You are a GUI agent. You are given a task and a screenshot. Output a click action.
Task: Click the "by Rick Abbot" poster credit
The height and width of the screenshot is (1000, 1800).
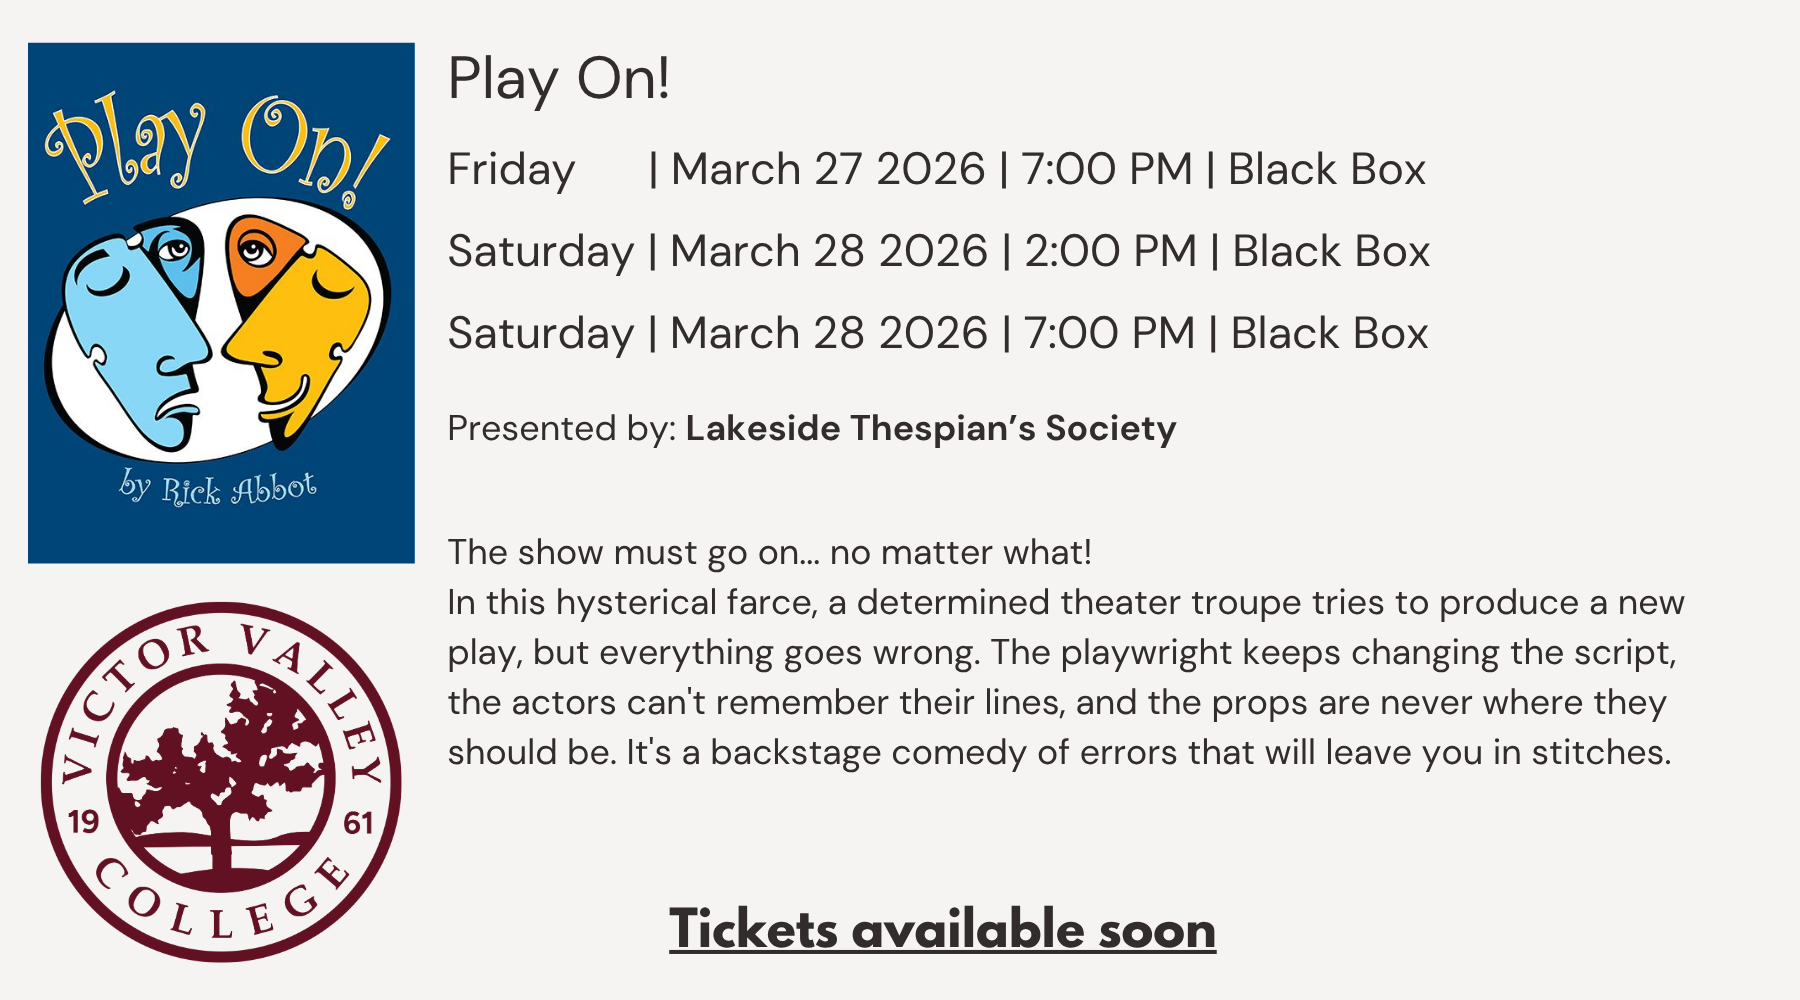pos(218,488)
